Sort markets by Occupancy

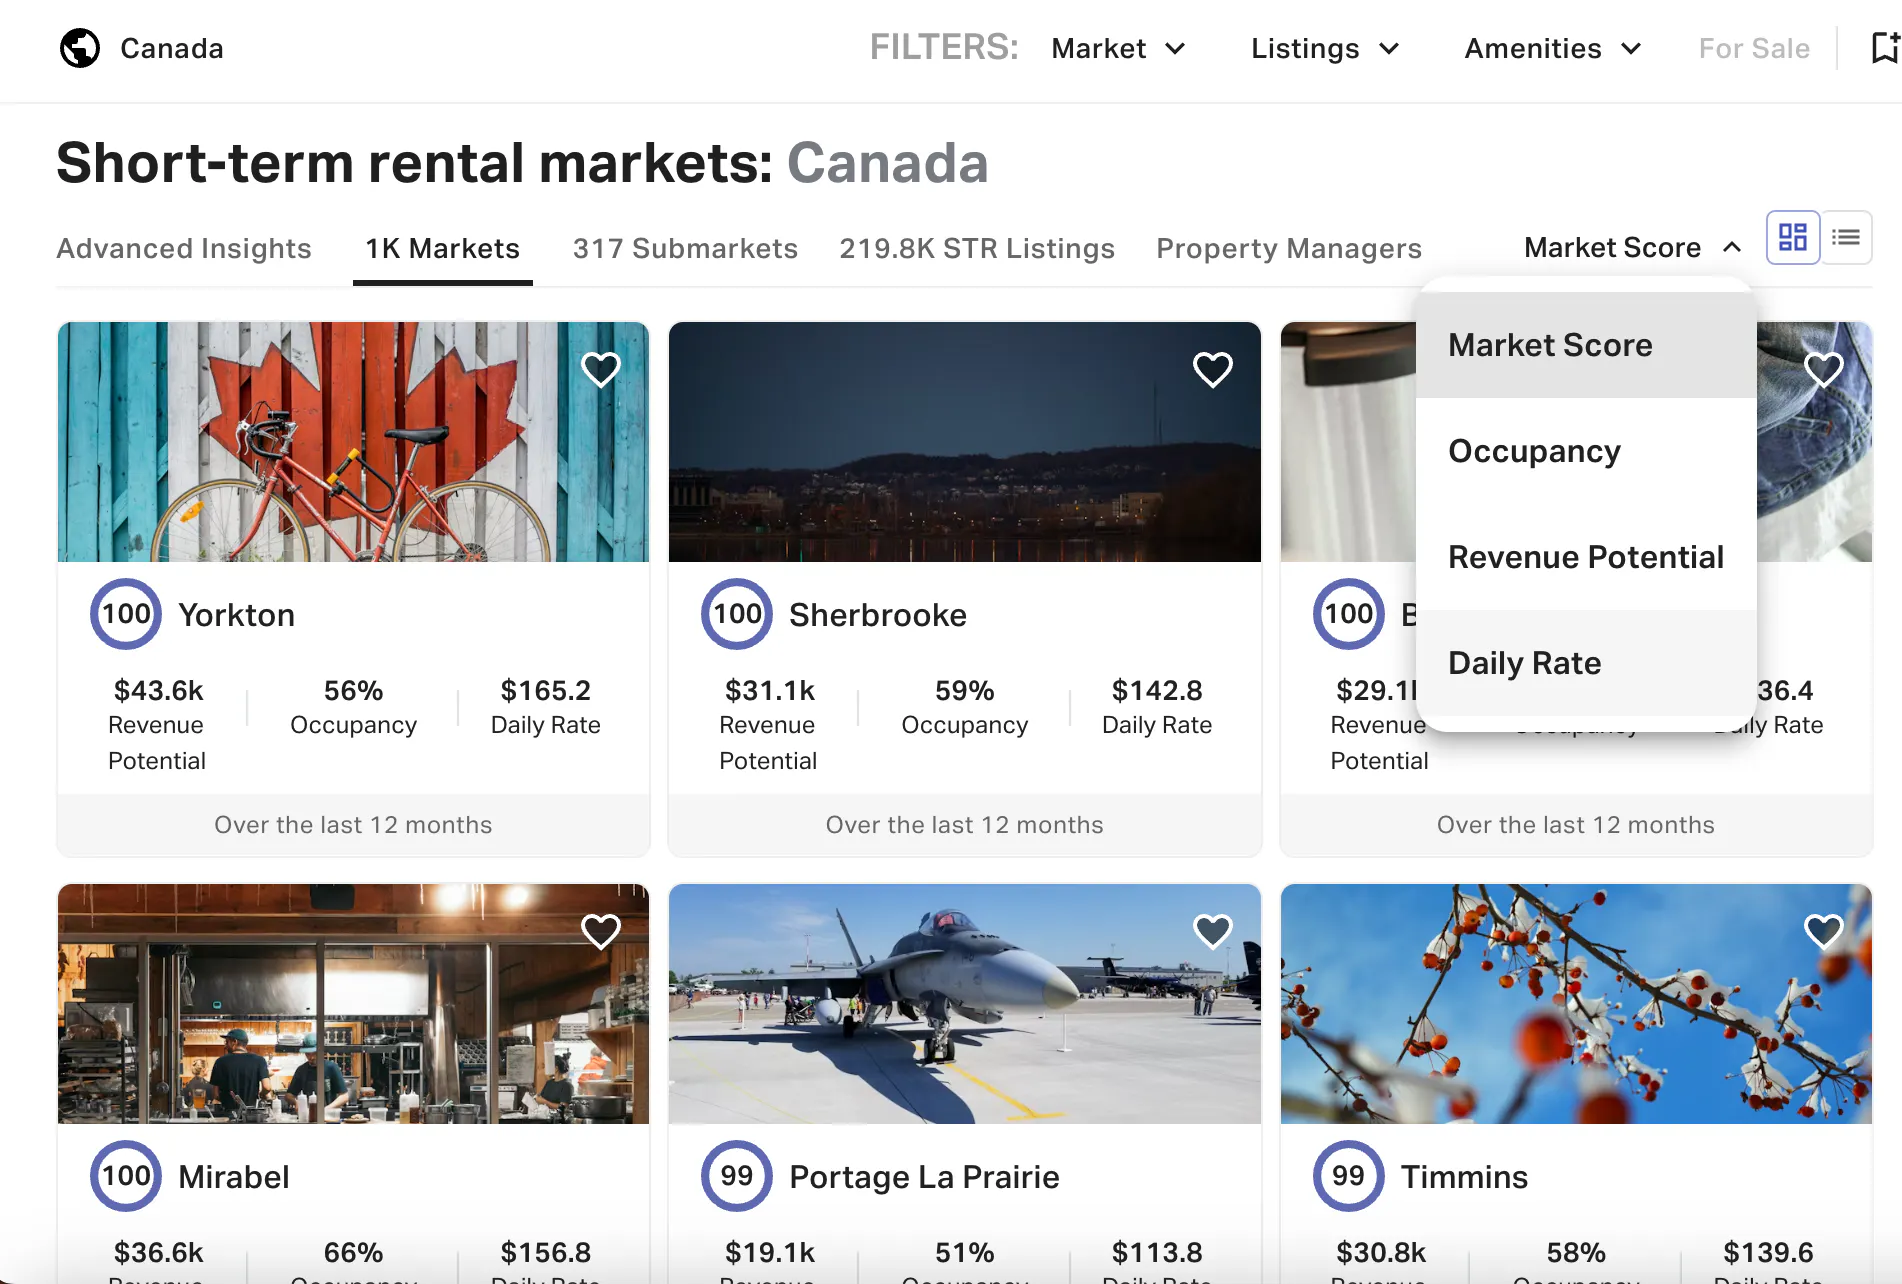1586,451
